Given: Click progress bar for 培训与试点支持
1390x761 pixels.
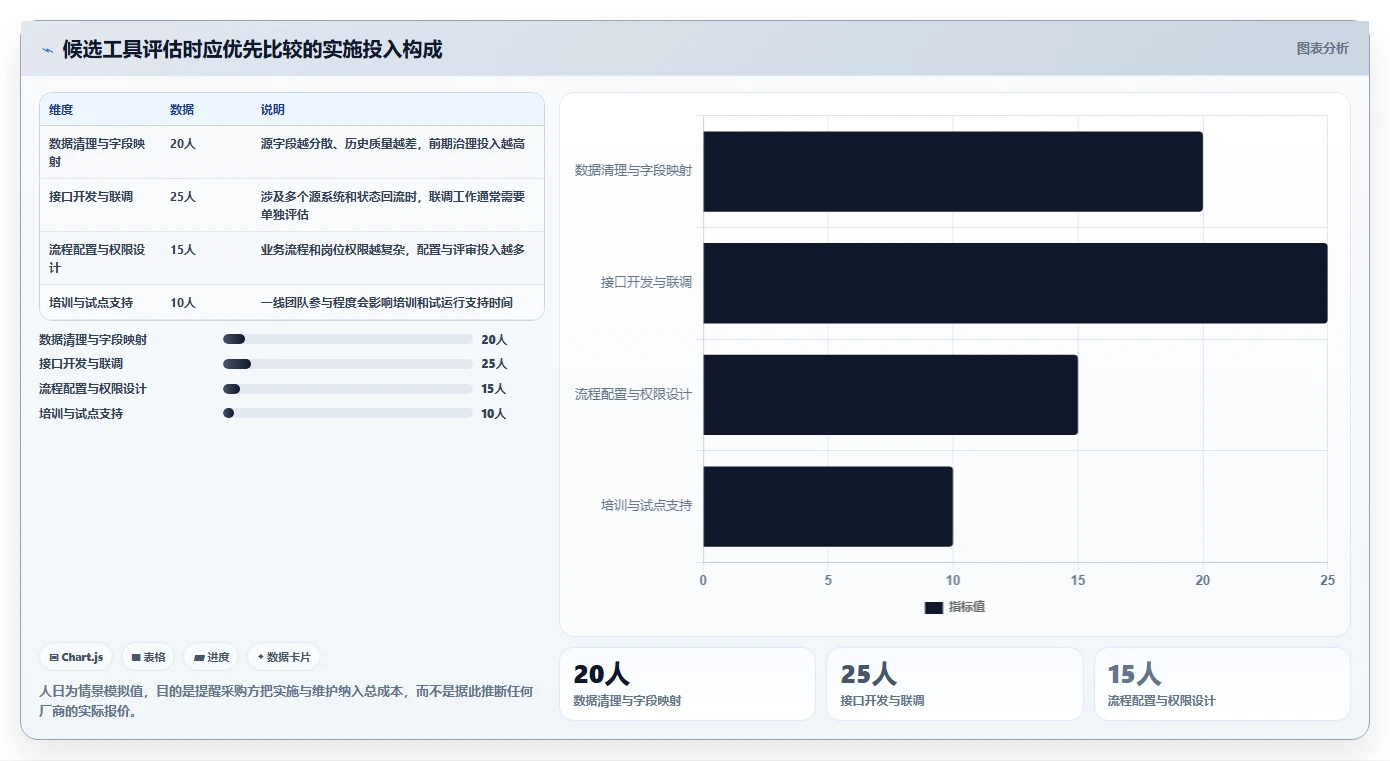Looking at the screenshot, I should click(x=348, y=413).
